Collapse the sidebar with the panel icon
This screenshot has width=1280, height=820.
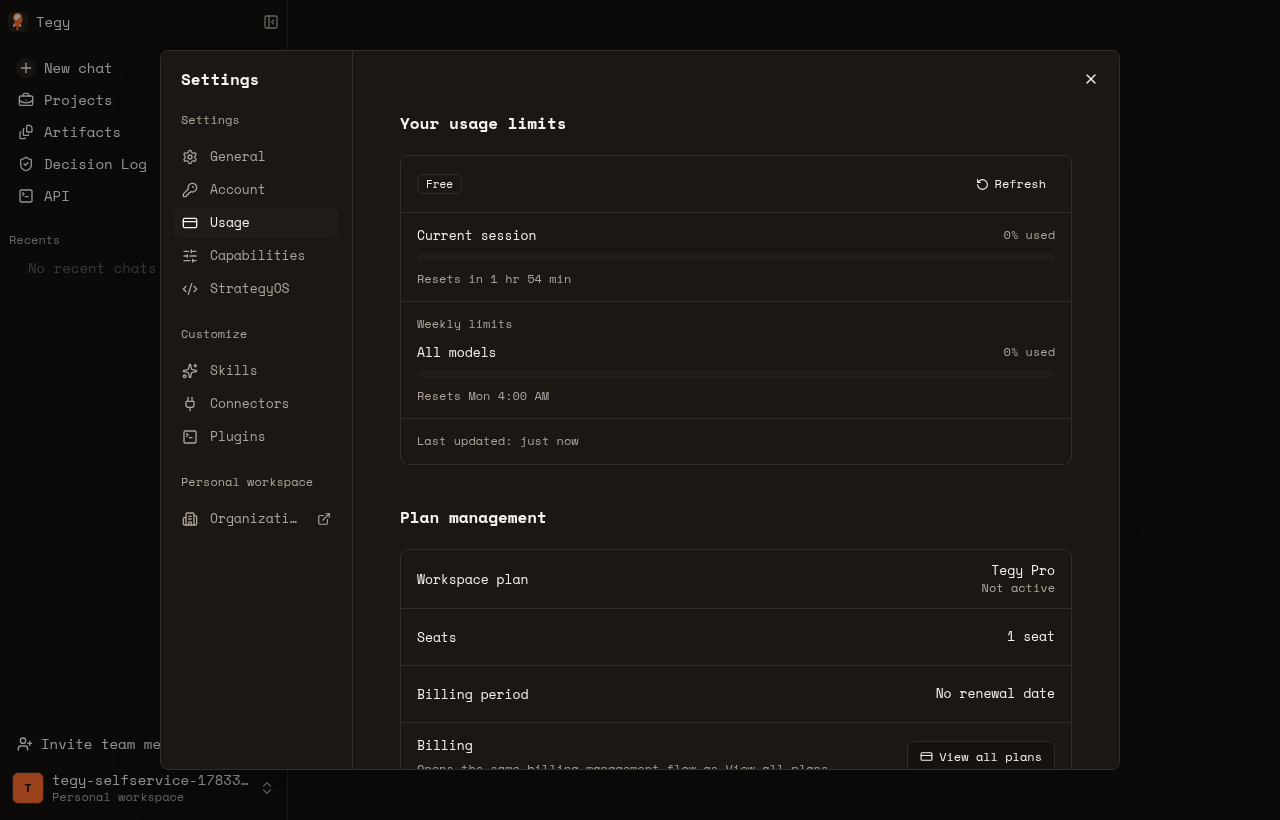coord(271,22)
